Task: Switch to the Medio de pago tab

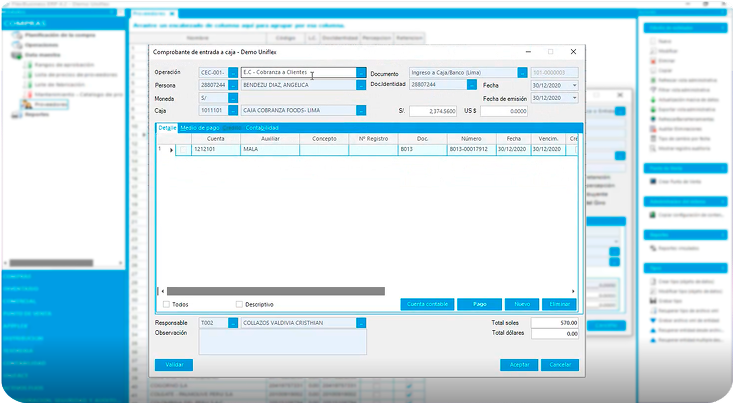Action: tap(199, 128)
